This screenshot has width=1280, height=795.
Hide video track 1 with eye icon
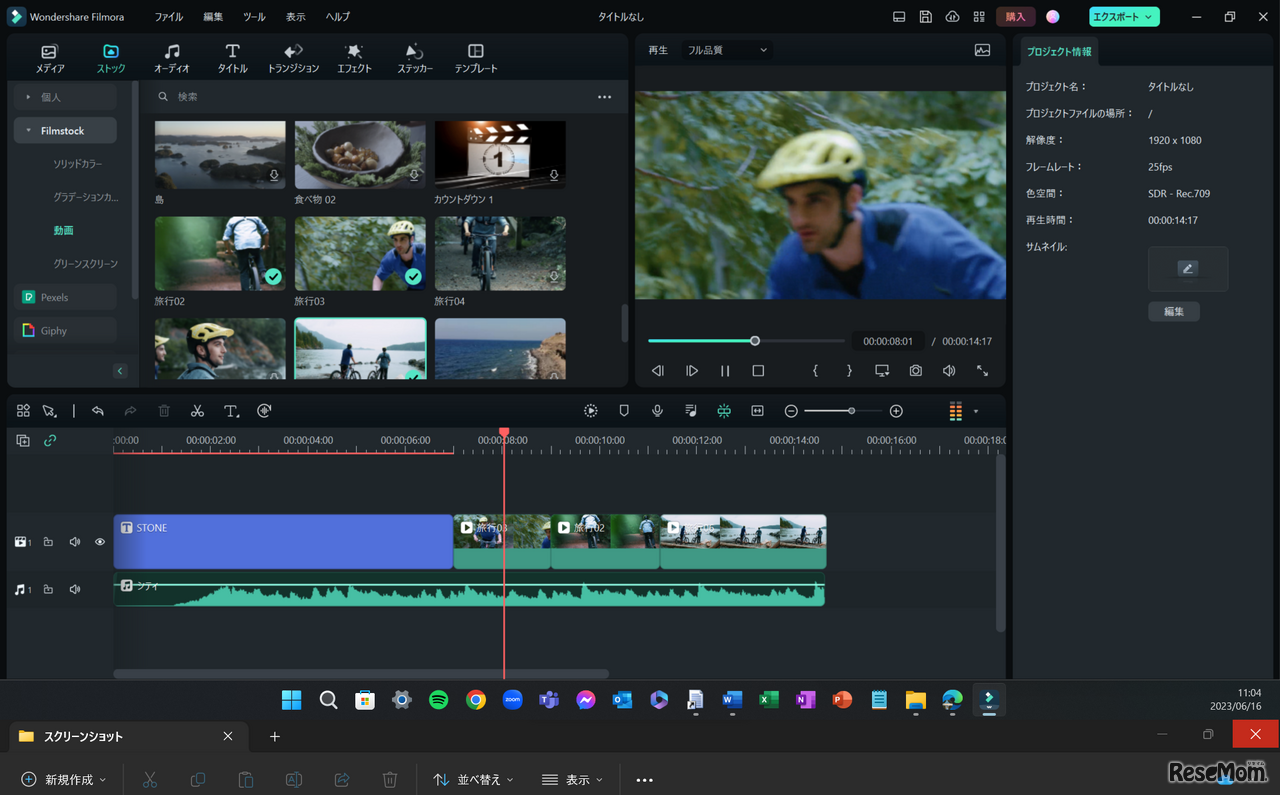[100, 542]
